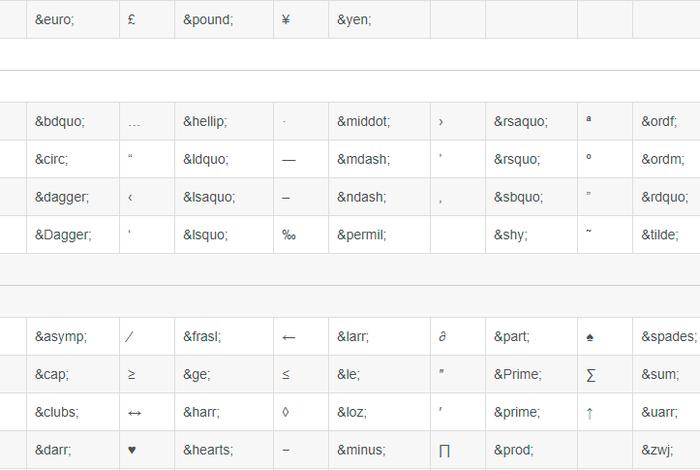Click the greater-than-or-equal symbol

point(132,375)
